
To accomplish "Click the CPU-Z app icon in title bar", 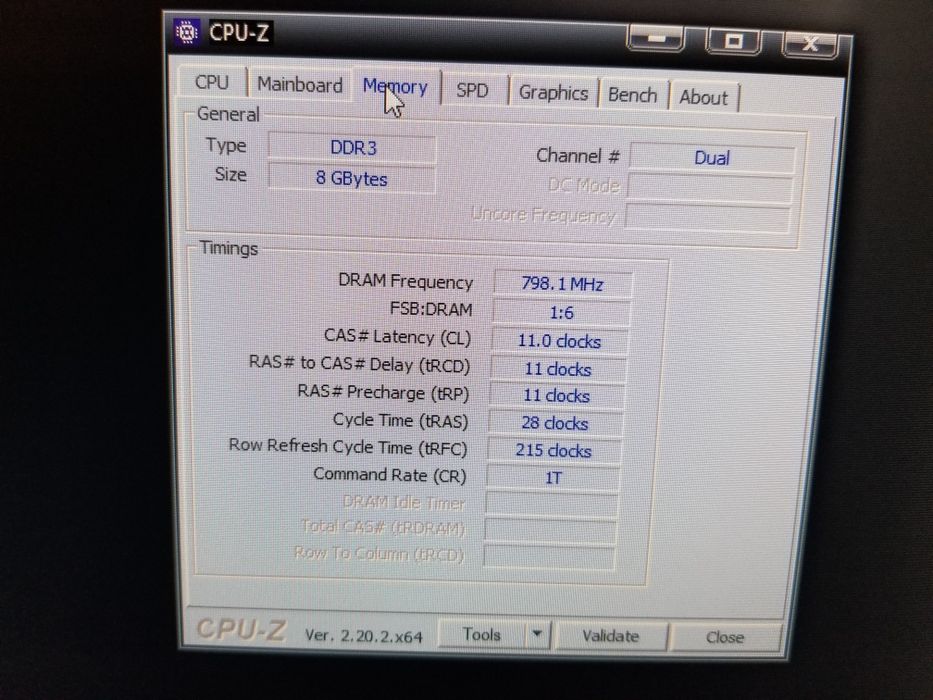I will [x=187, y=32].
